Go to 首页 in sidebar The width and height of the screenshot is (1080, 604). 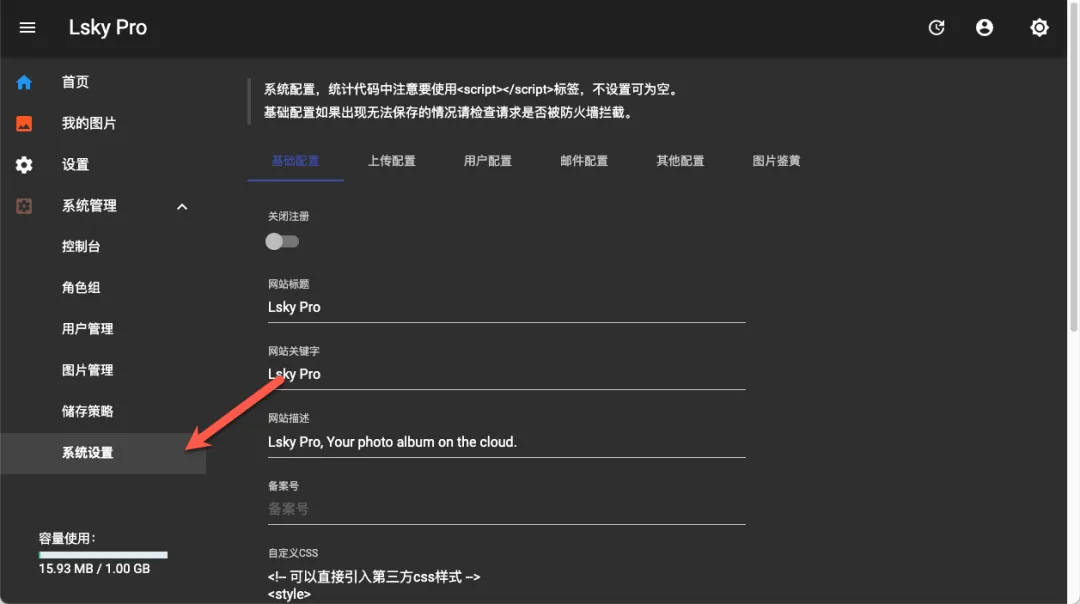pyautogui.click(x=75, y=82)
